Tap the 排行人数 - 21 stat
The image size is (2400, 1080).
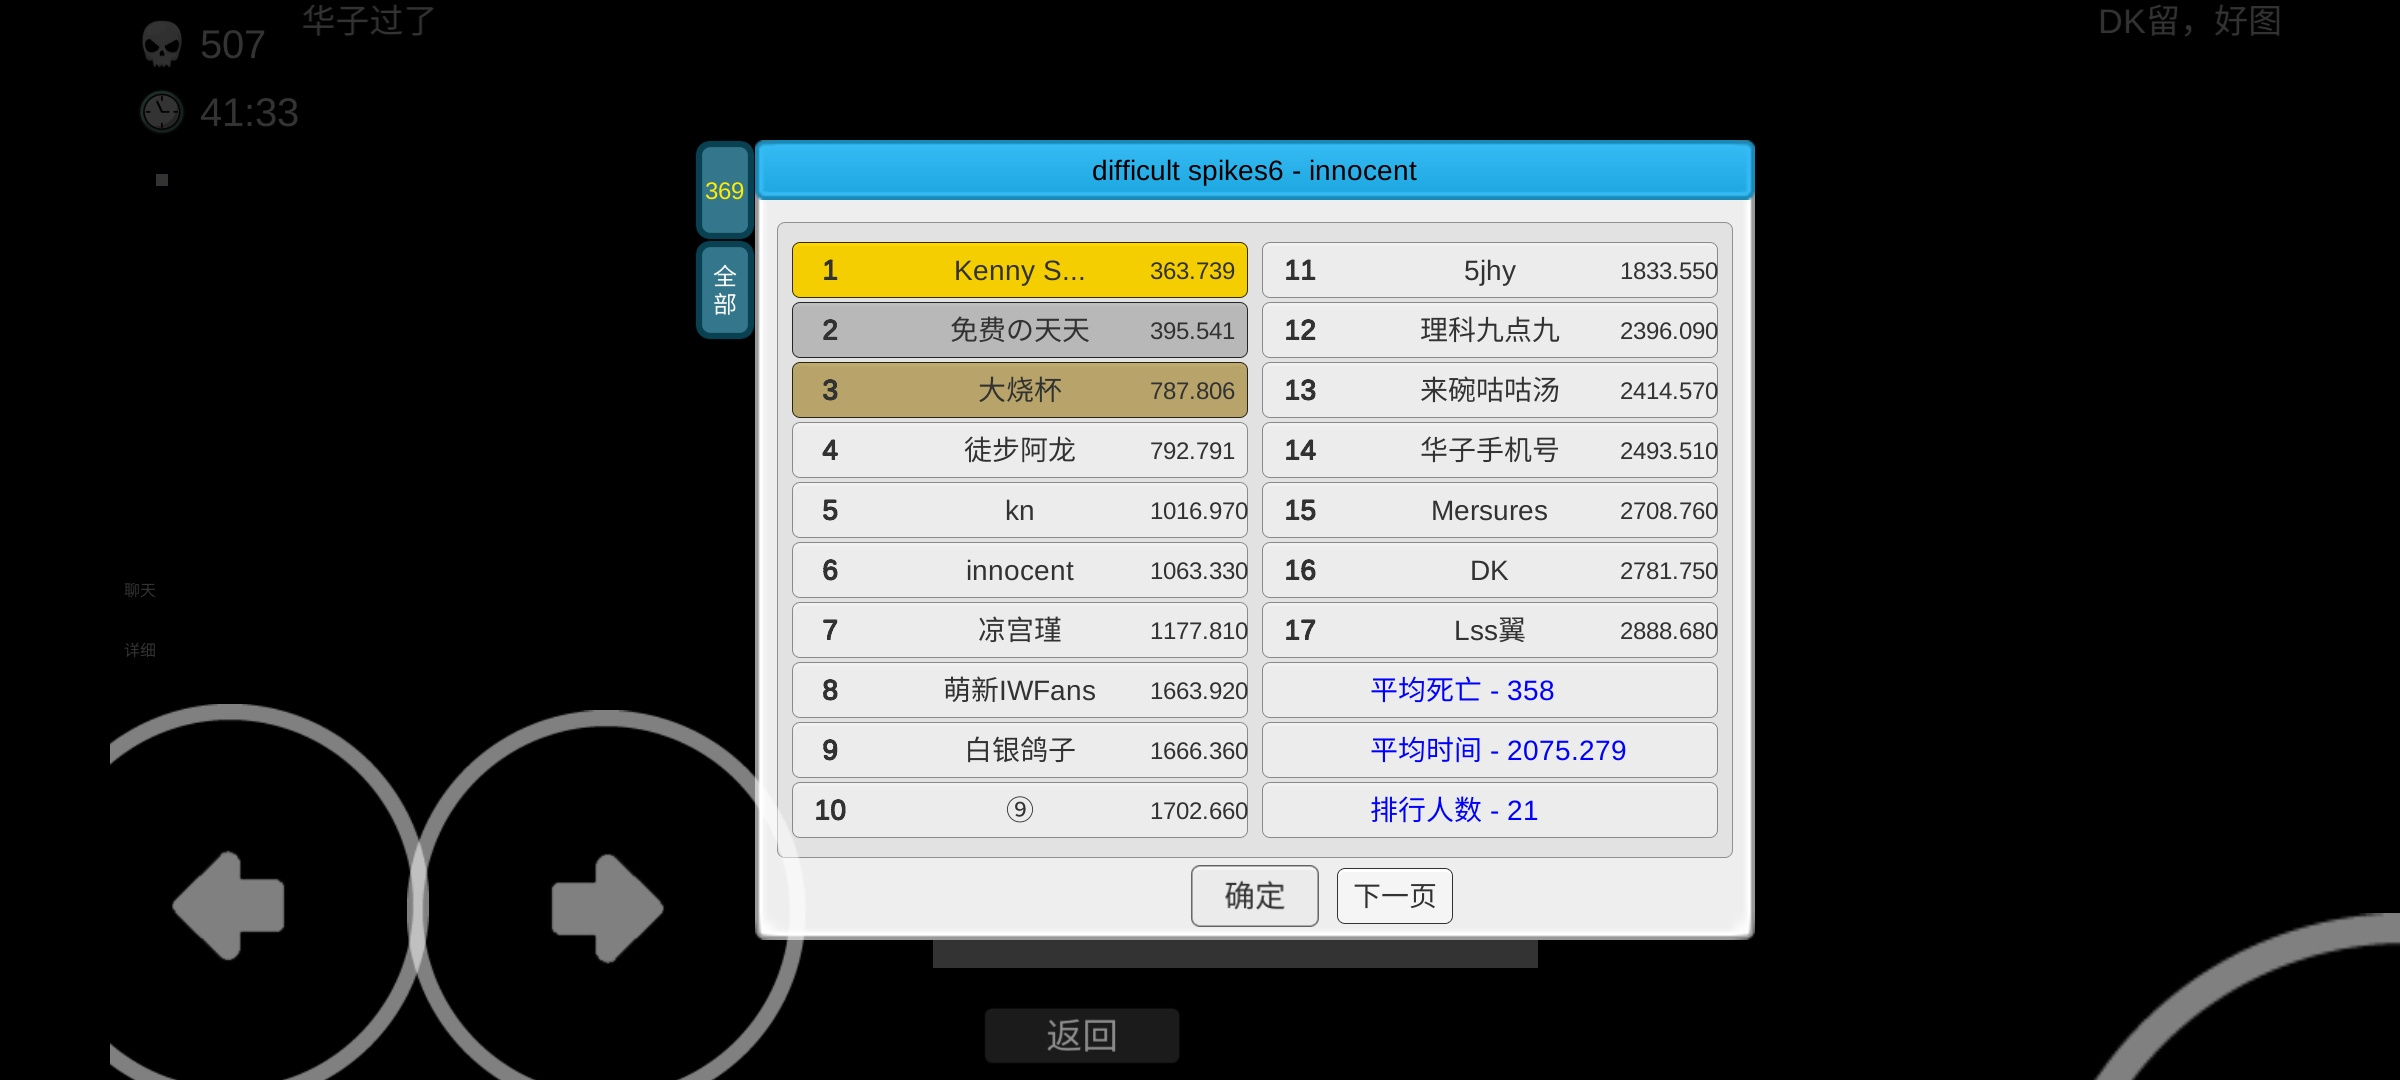(1490, 810)
